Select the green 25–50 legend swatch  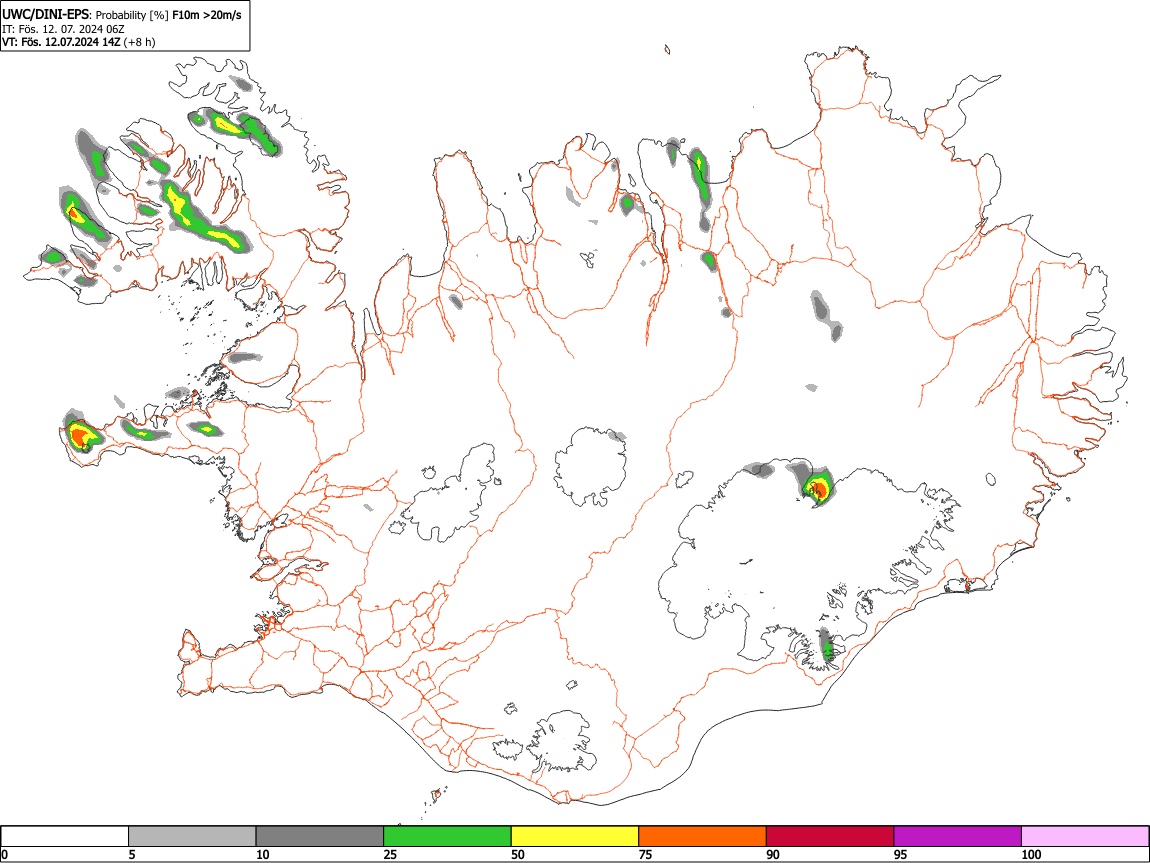pyautogui.click(x=447, y=837)
